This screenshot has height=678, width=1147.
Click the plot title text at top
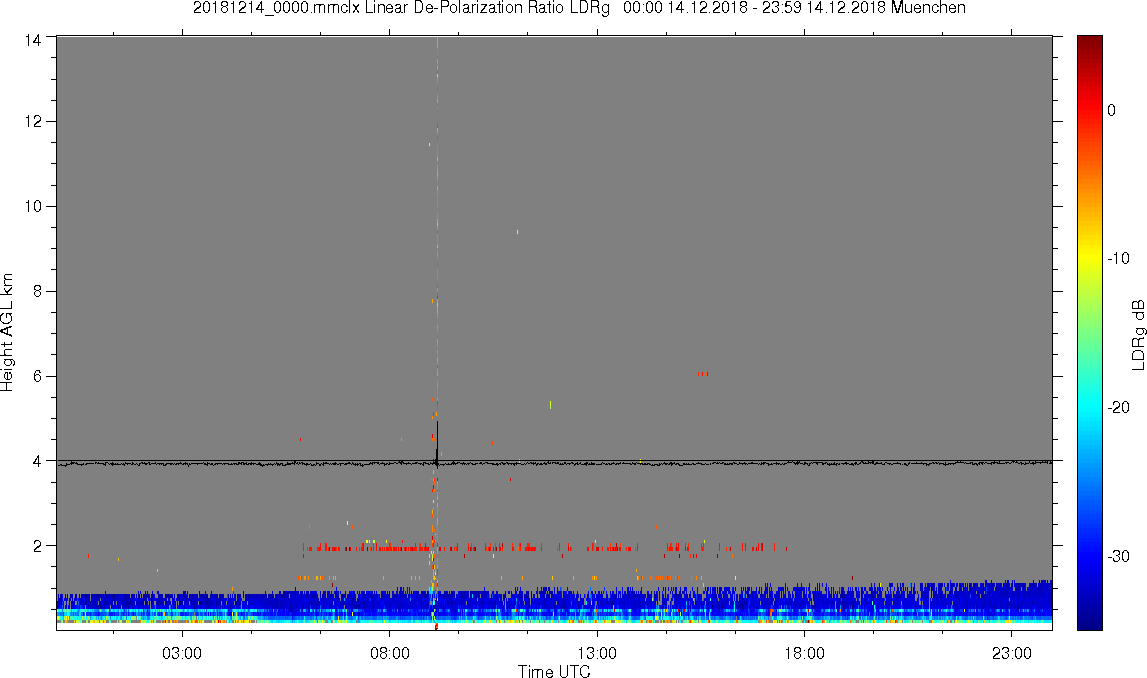579,8
